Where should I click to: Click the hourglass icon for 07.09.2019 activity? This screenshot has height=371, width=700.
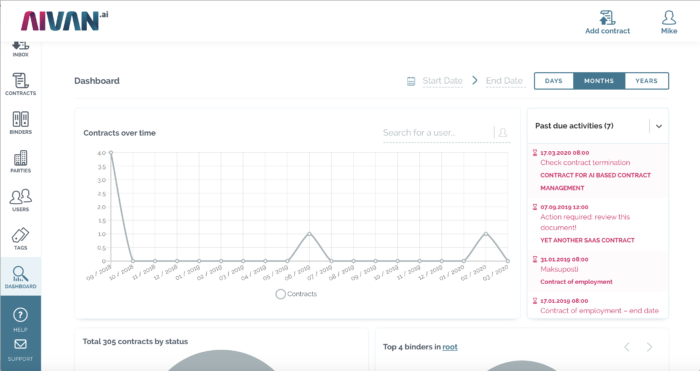535,207
